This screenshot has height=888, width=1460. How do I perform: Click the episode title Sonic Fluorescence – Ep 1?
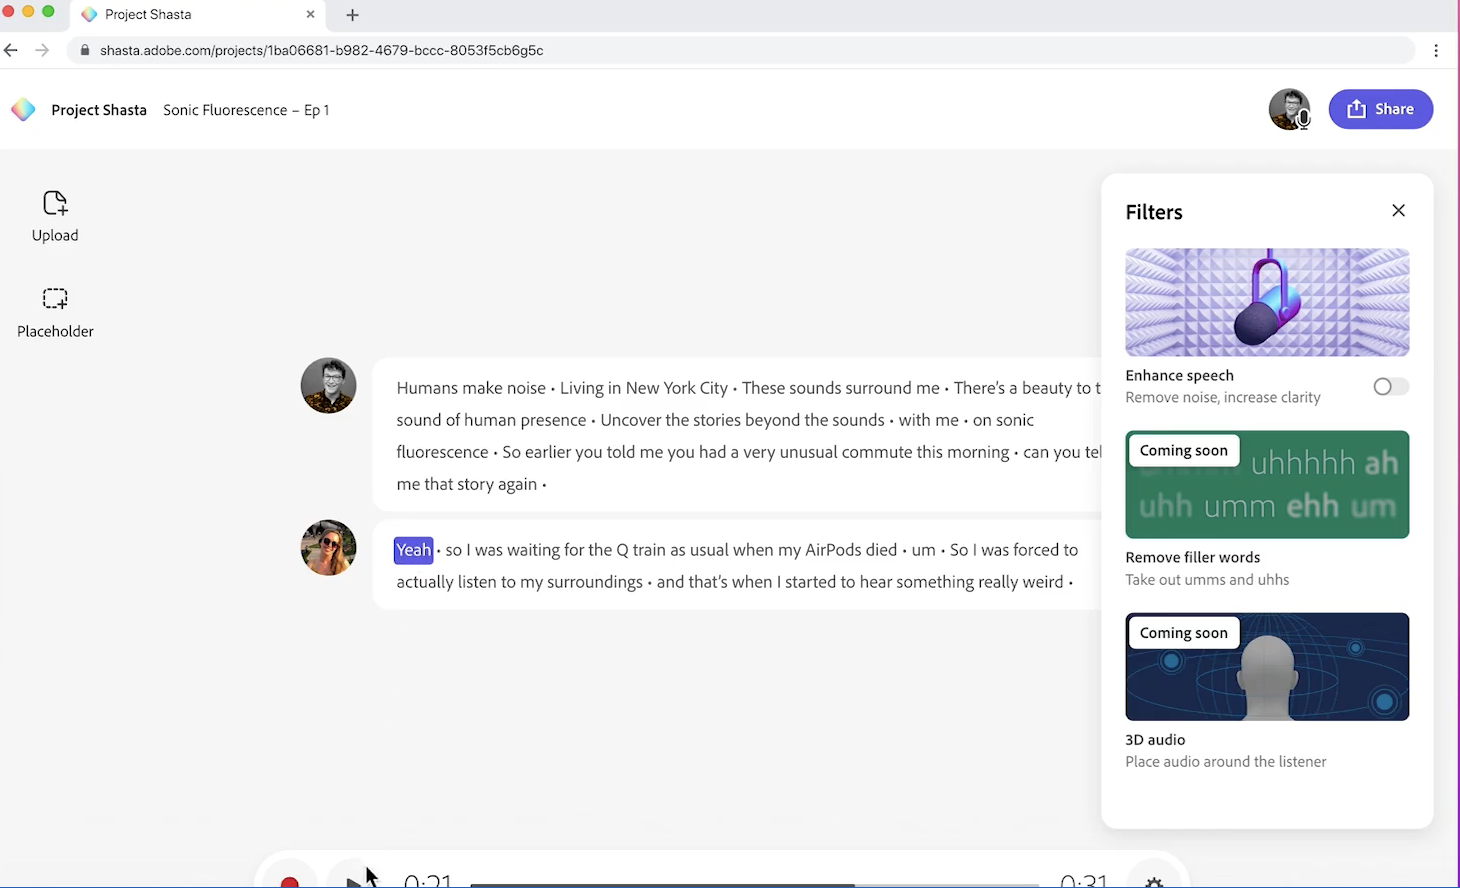click(x=246, y=110)
